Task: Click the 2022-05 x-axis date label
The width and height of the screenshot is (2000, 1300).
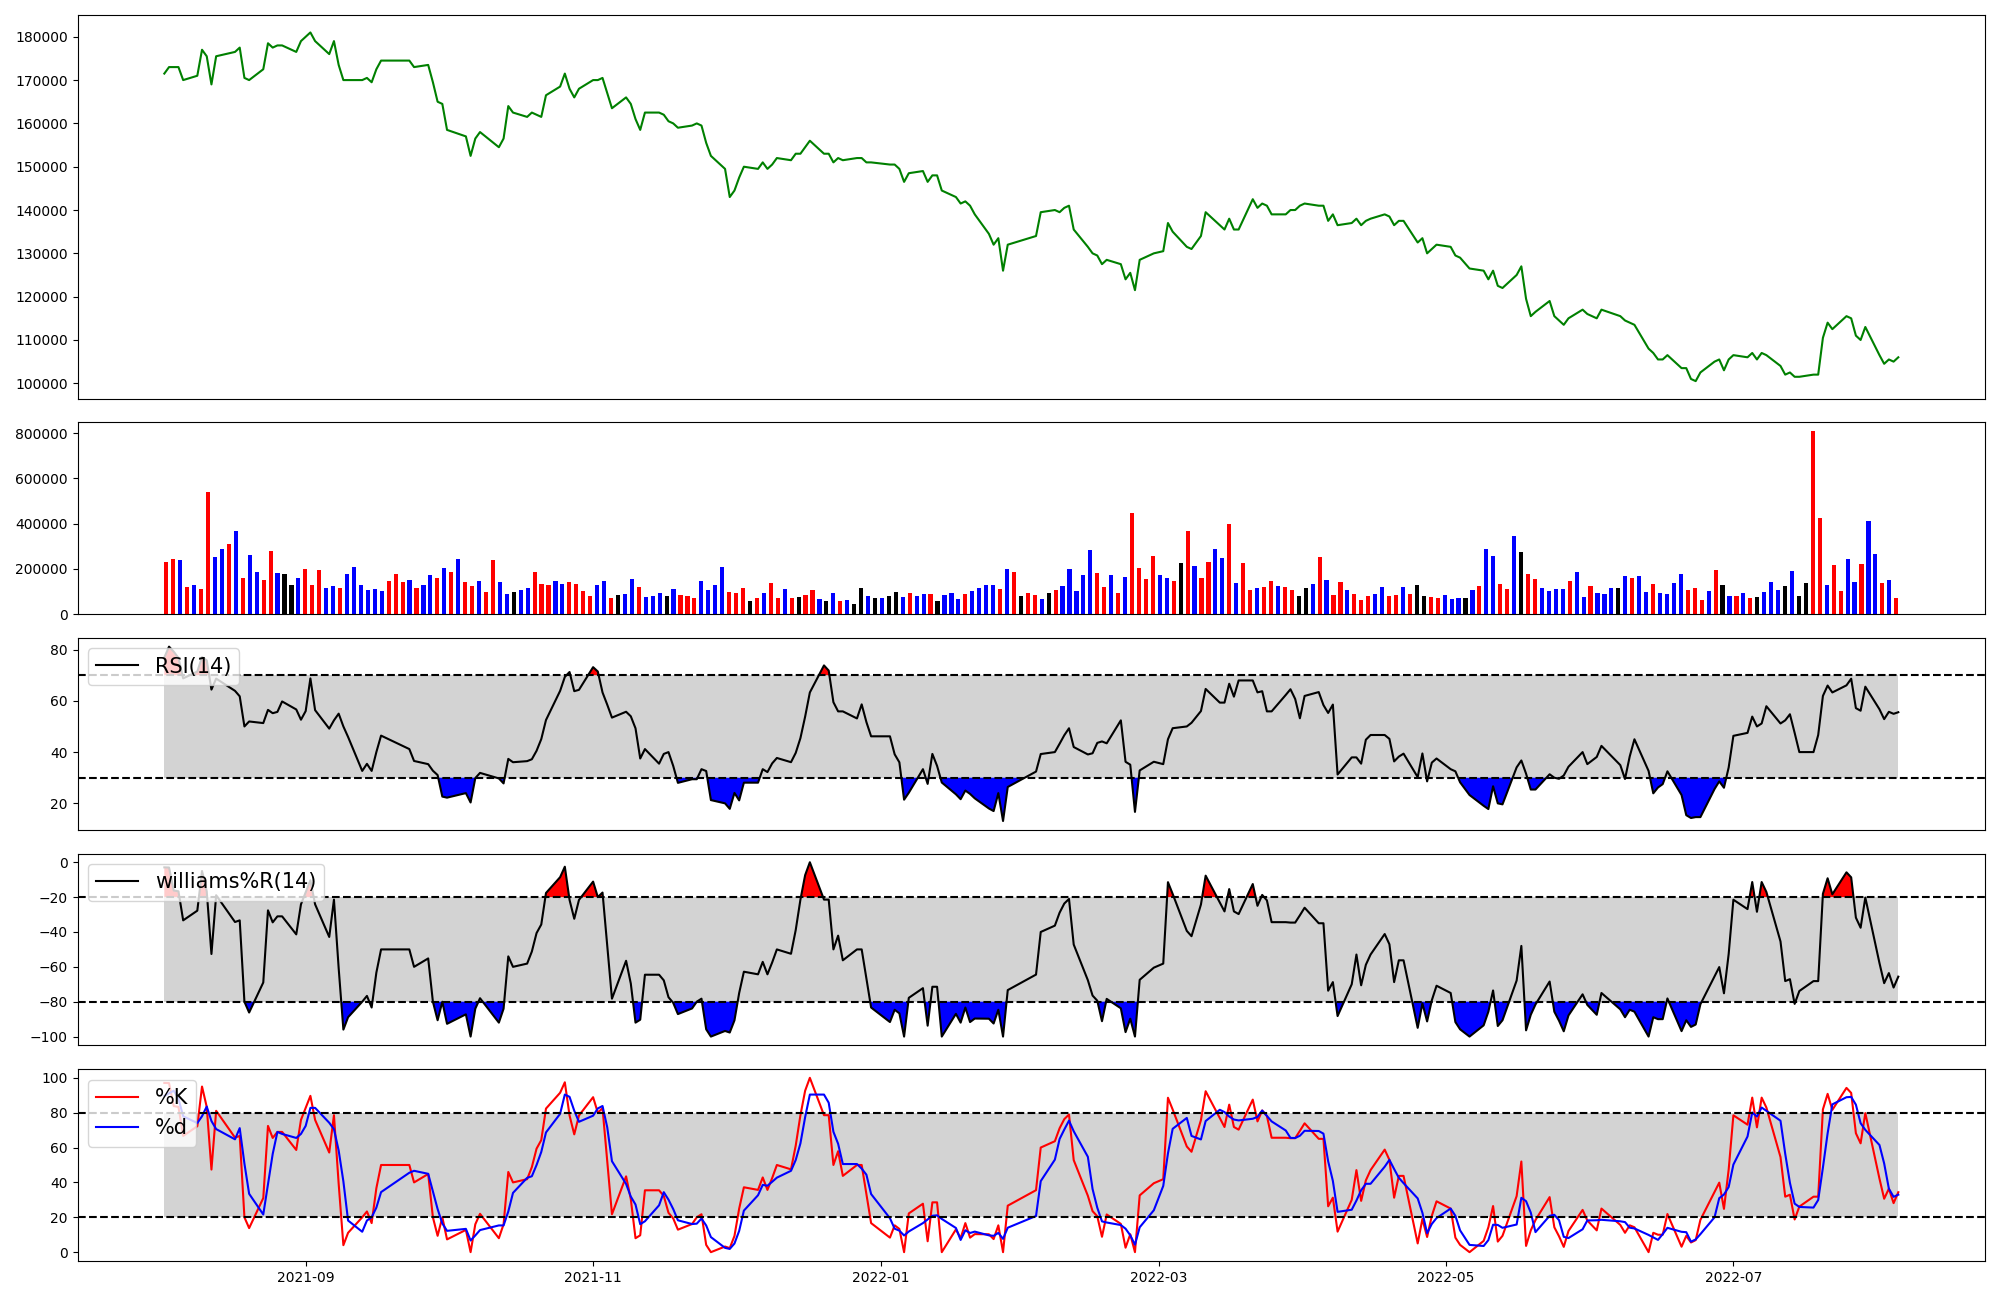Action: (1446, 1277)
